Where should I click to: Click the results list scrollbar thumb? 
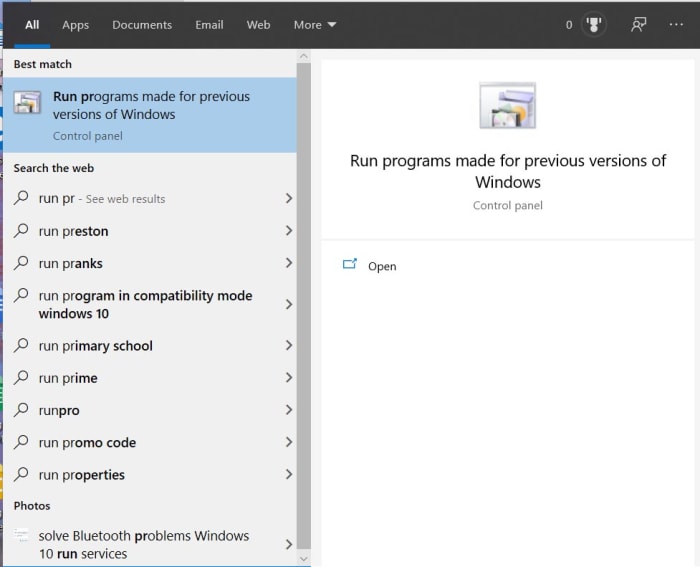[304, 306]
